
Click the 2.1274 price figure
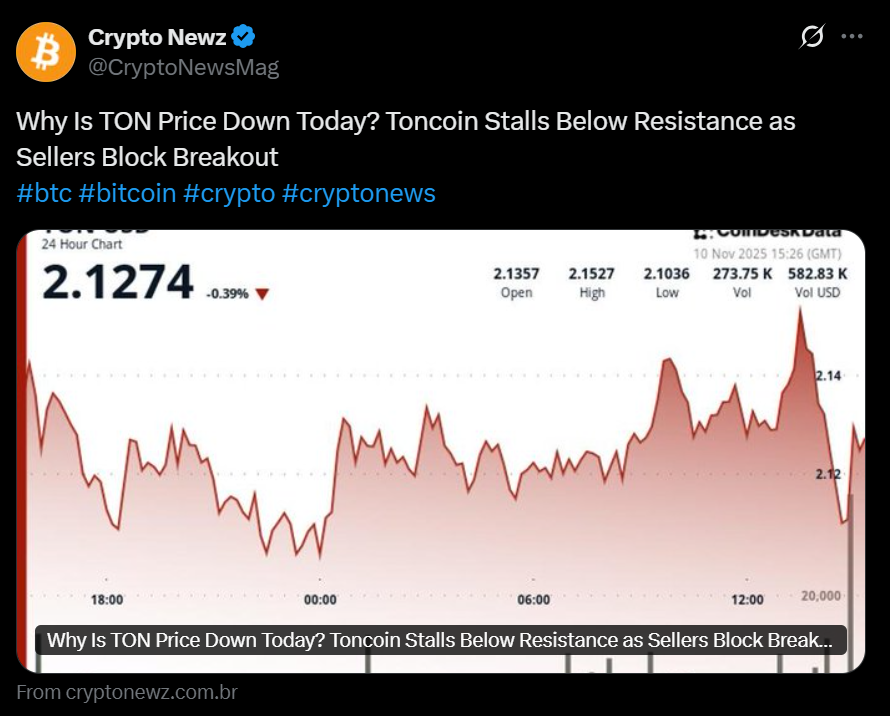(x=117, y=282)
